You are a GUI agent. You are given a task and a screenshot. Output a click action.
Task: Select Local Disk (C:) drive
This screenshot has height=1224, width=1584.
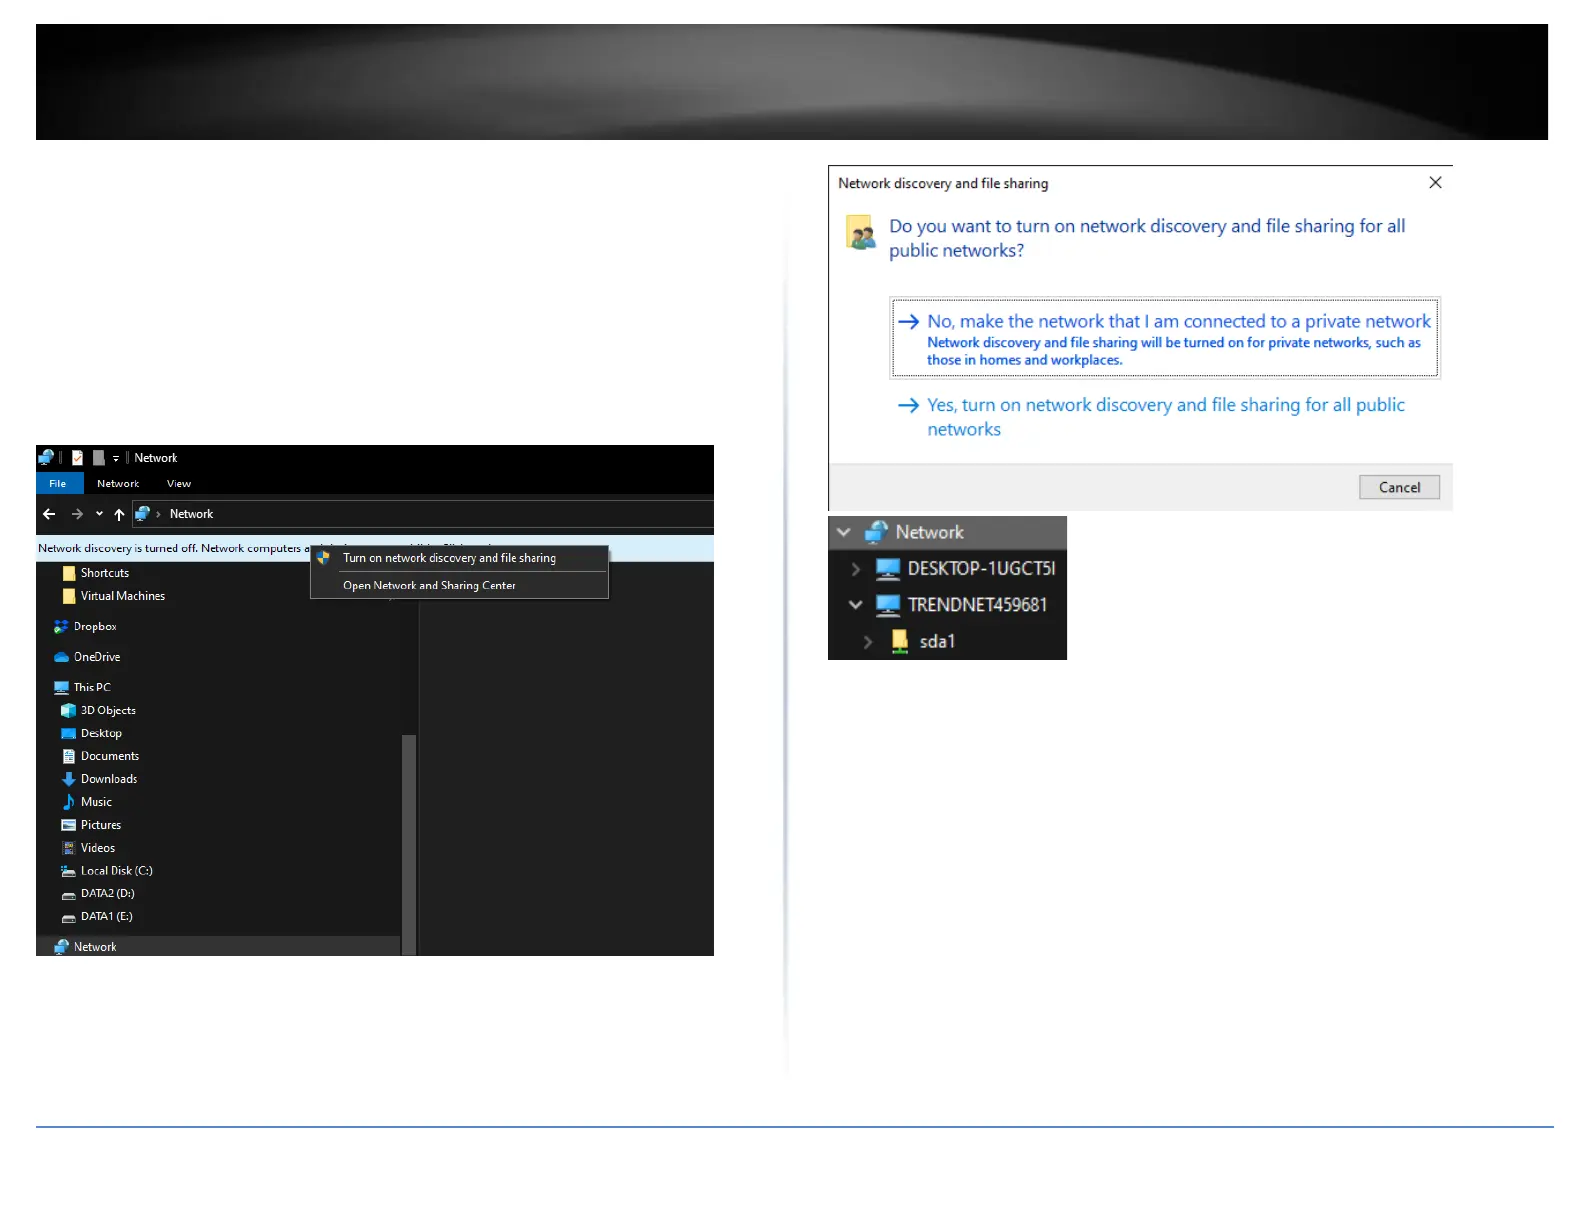tap(116, 871)
